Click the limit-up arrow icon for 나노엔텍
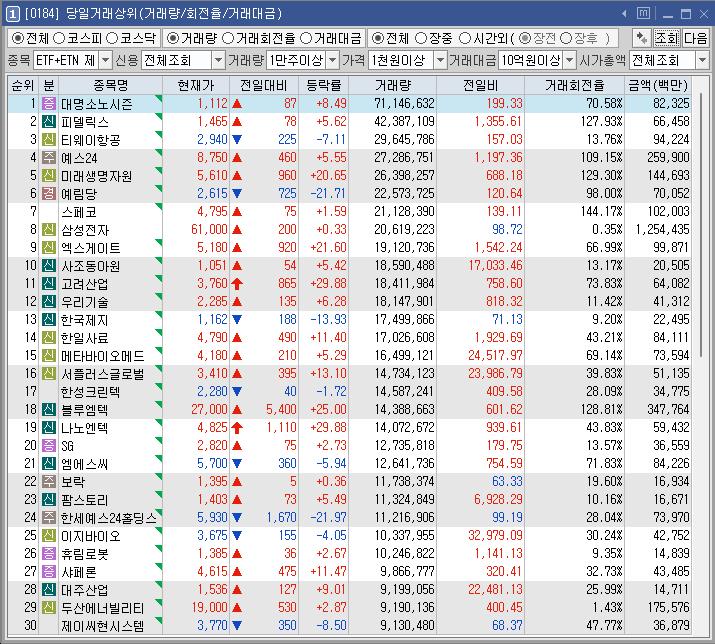This screenshot has height=644, width=715. coord(237,428)
